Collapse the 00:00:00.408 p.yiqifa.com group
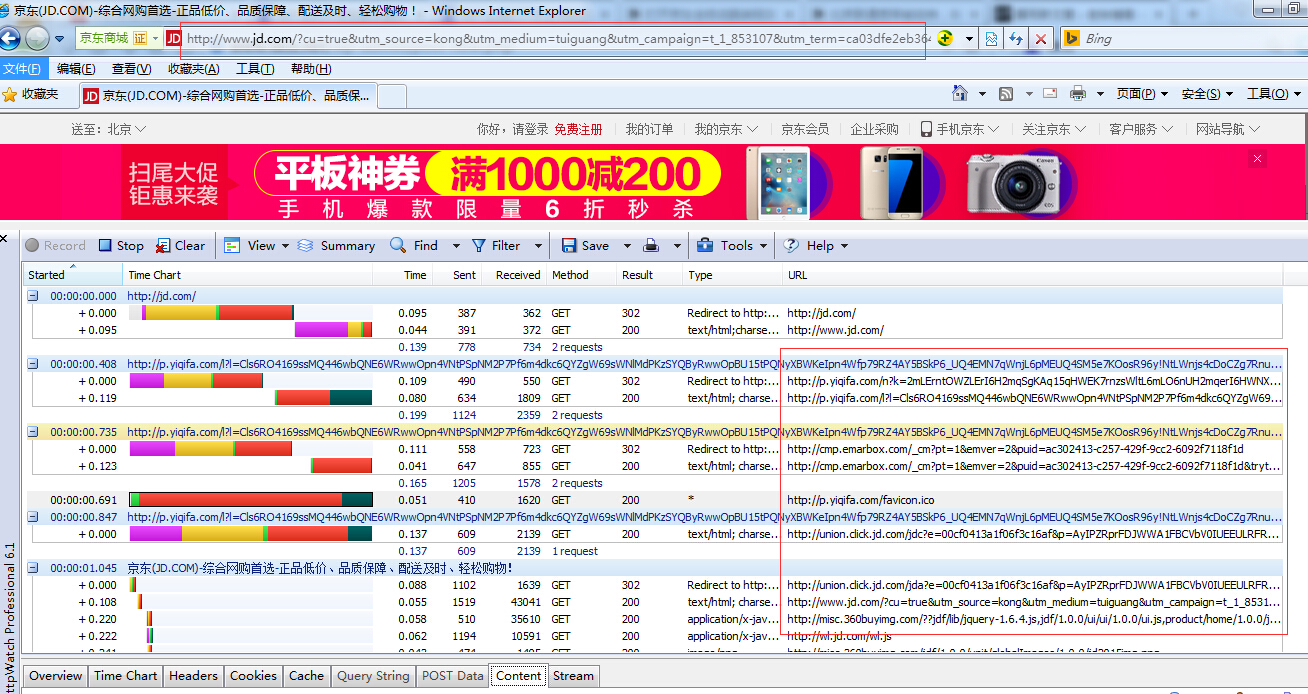This screenshot has height=694, width=1308. tap(33, 364)
